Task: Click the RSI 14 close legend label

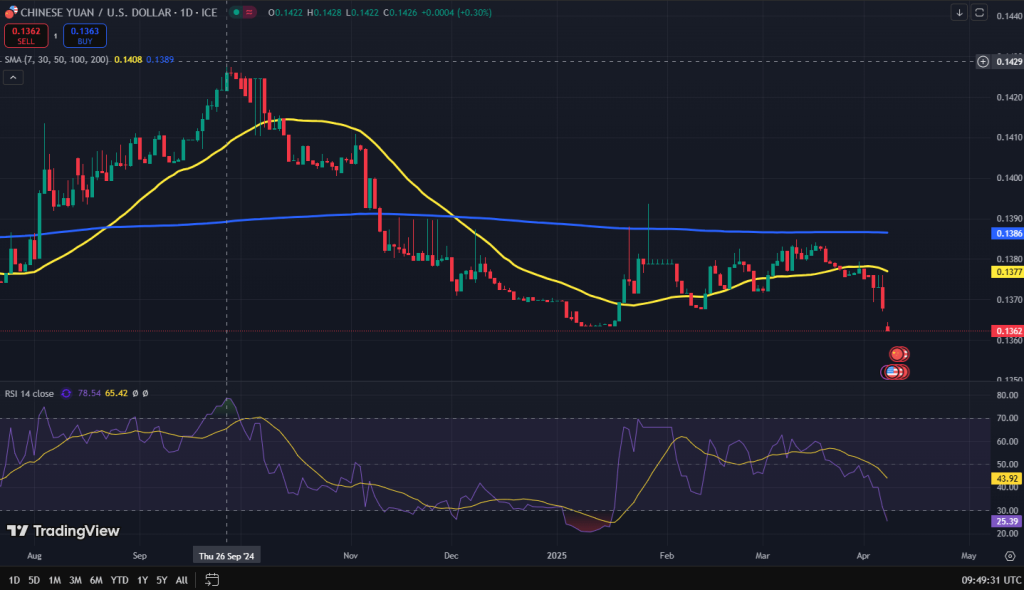Action: pos(29,393)
